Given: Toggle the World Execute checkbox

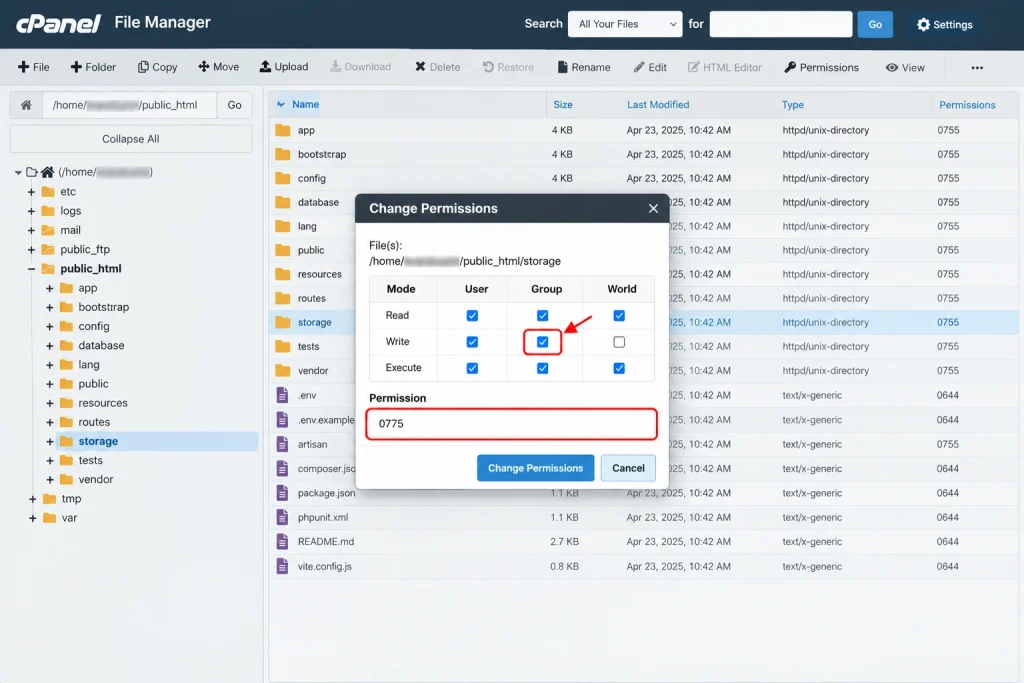Looking at the screenshot, I should click(x=619, y=368).
